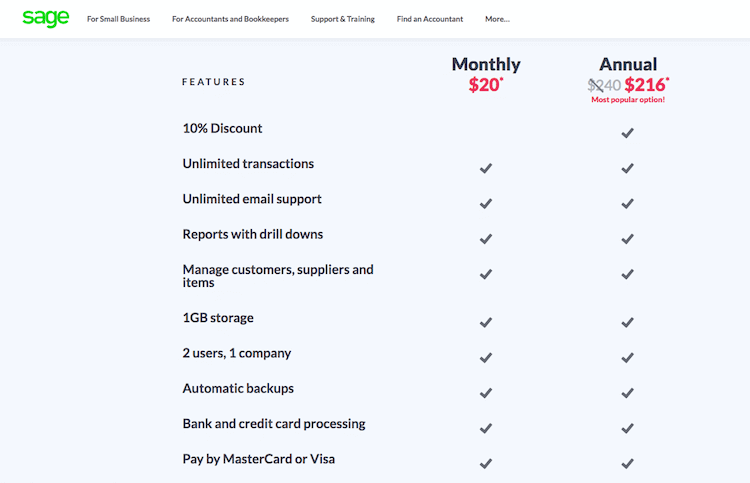The image size is (750, 483).
Task: Click Annual checkmark for Unlimited email support
Action: click(x=627, y=203)
